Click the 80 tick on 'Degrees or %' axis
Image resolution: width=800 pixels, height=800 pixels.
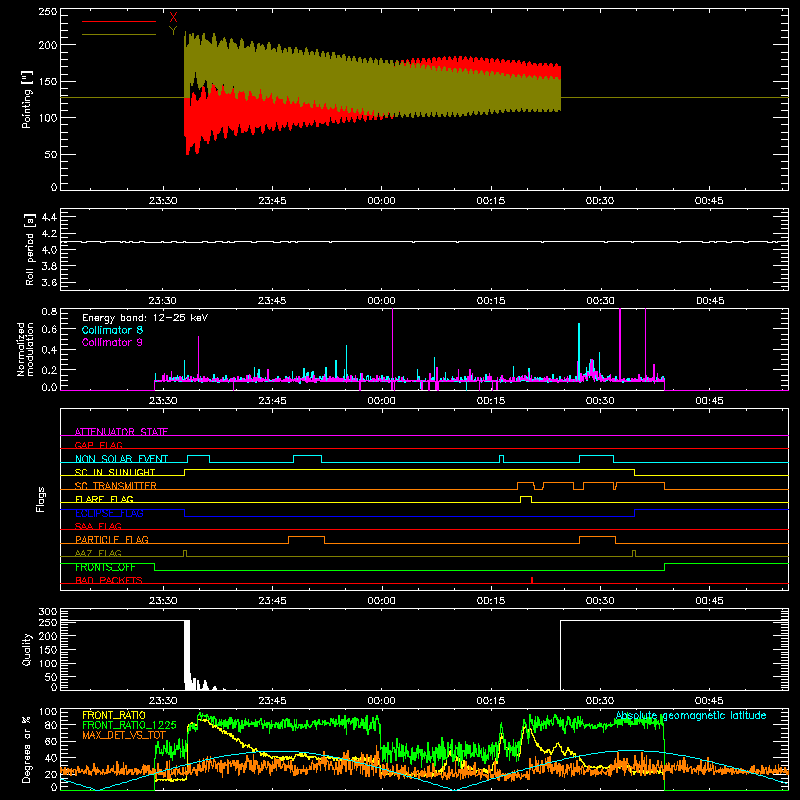coord(51,725)
